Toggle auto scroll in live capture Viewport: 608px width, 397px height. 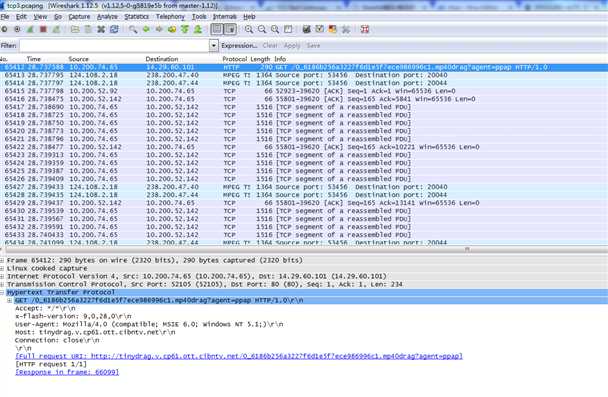[230, 29]
